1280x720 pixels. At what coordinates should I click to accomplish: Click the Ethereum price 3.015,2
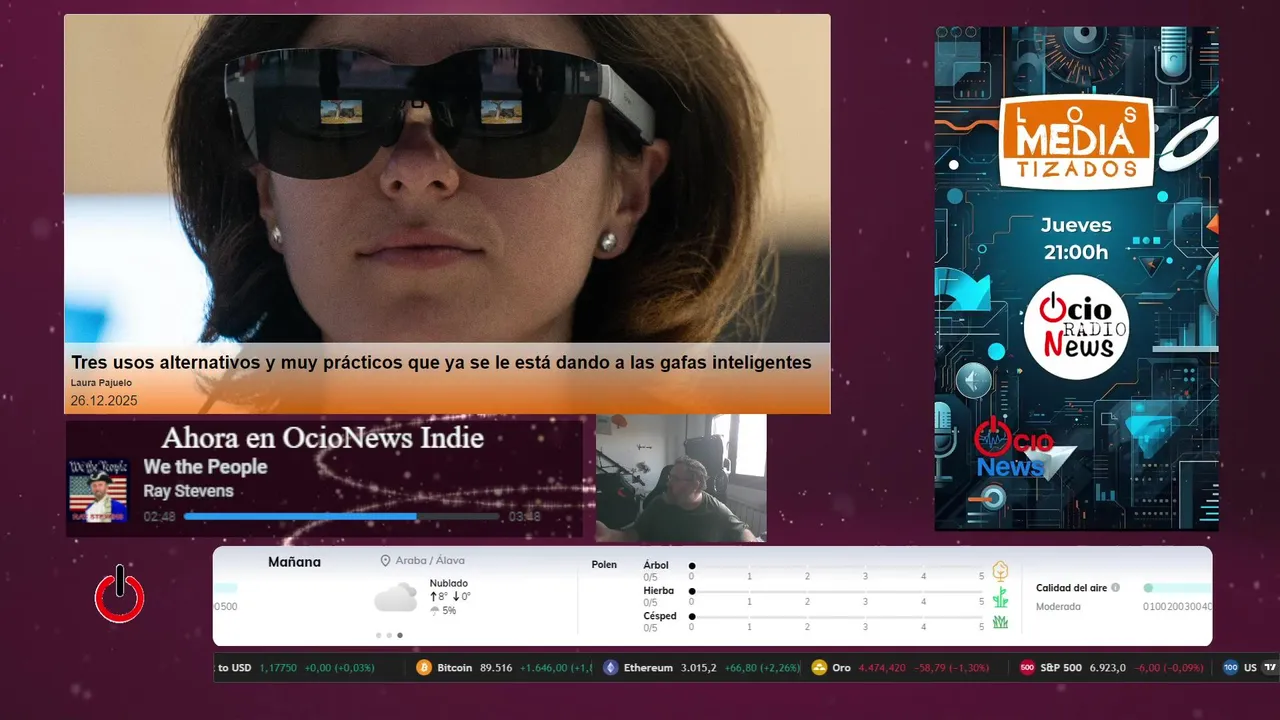tap(699, 667)
